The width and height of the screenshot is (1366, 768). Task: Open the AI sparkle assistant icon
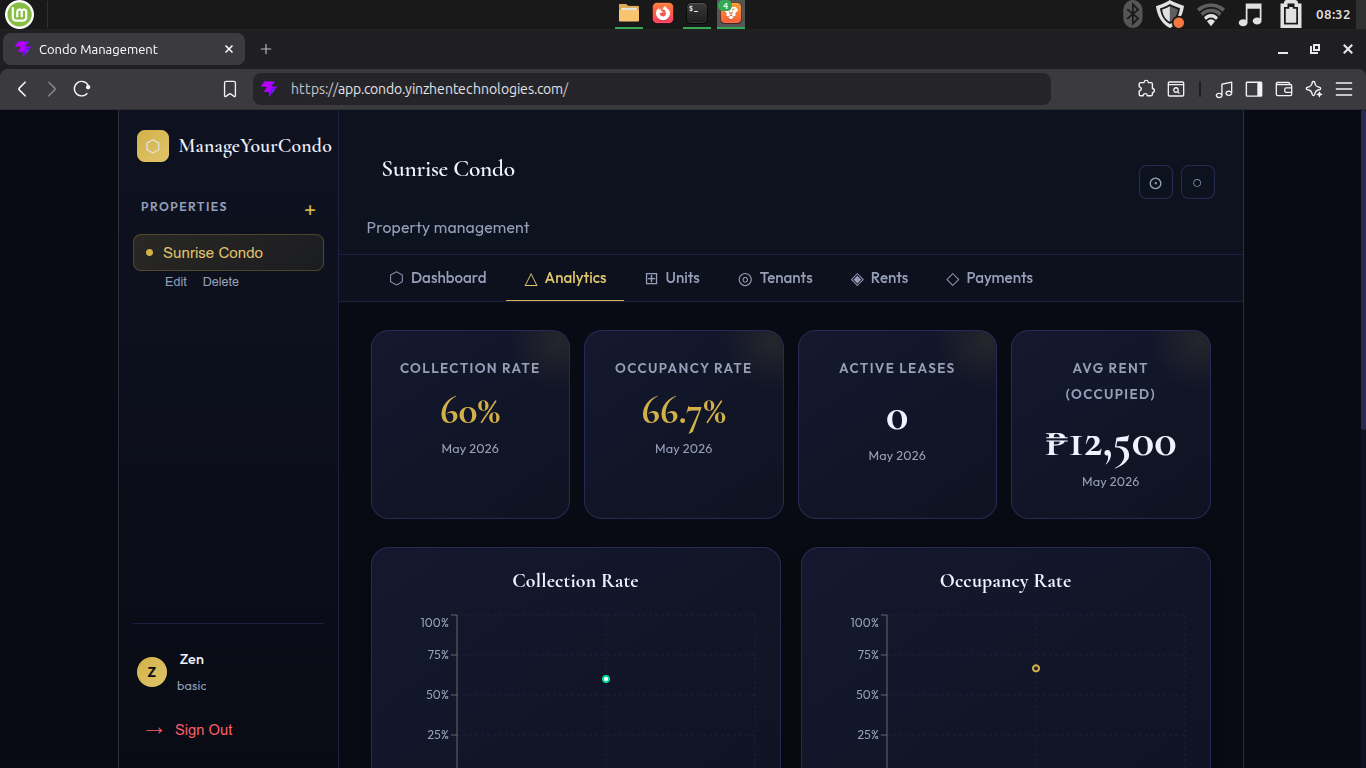click(x=1314, y=89)
